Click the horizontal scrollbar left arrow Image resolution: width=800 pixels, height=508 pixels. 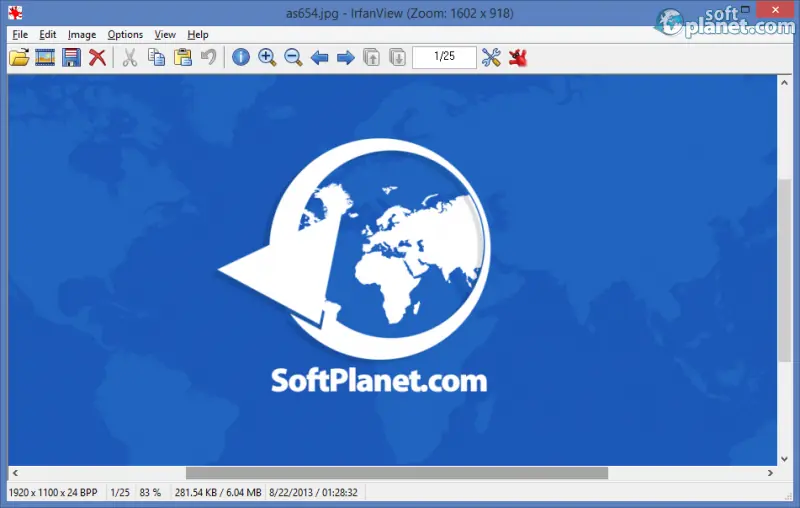[15, 473]
